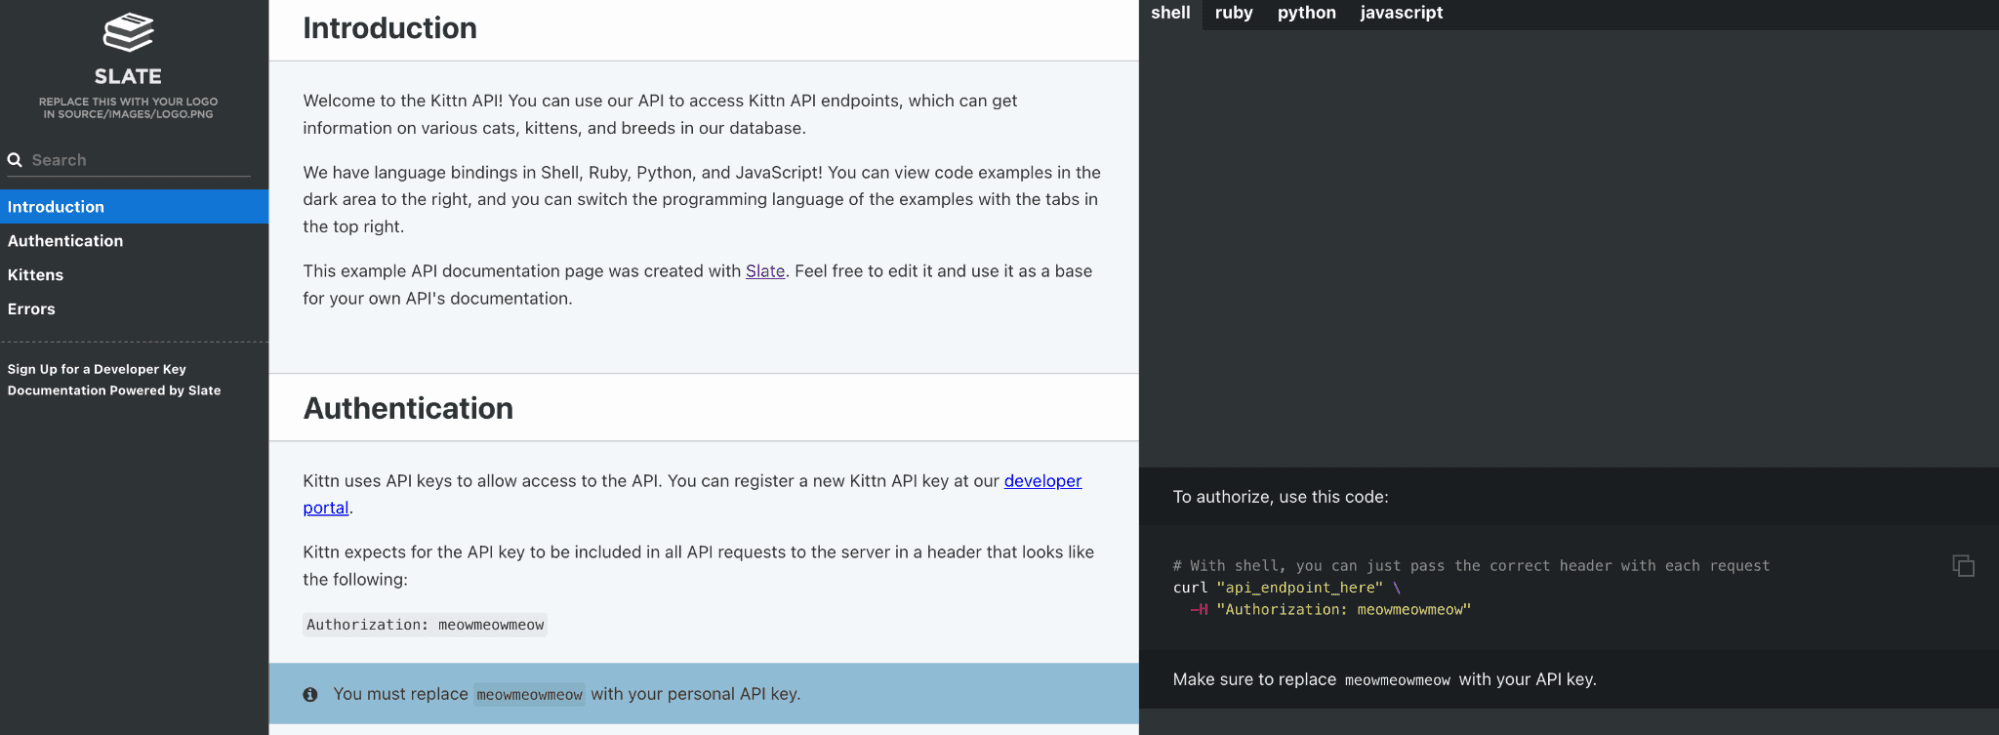Switch code examples to the shell tab
The image size is (1999, 735).
point(1170,13)
